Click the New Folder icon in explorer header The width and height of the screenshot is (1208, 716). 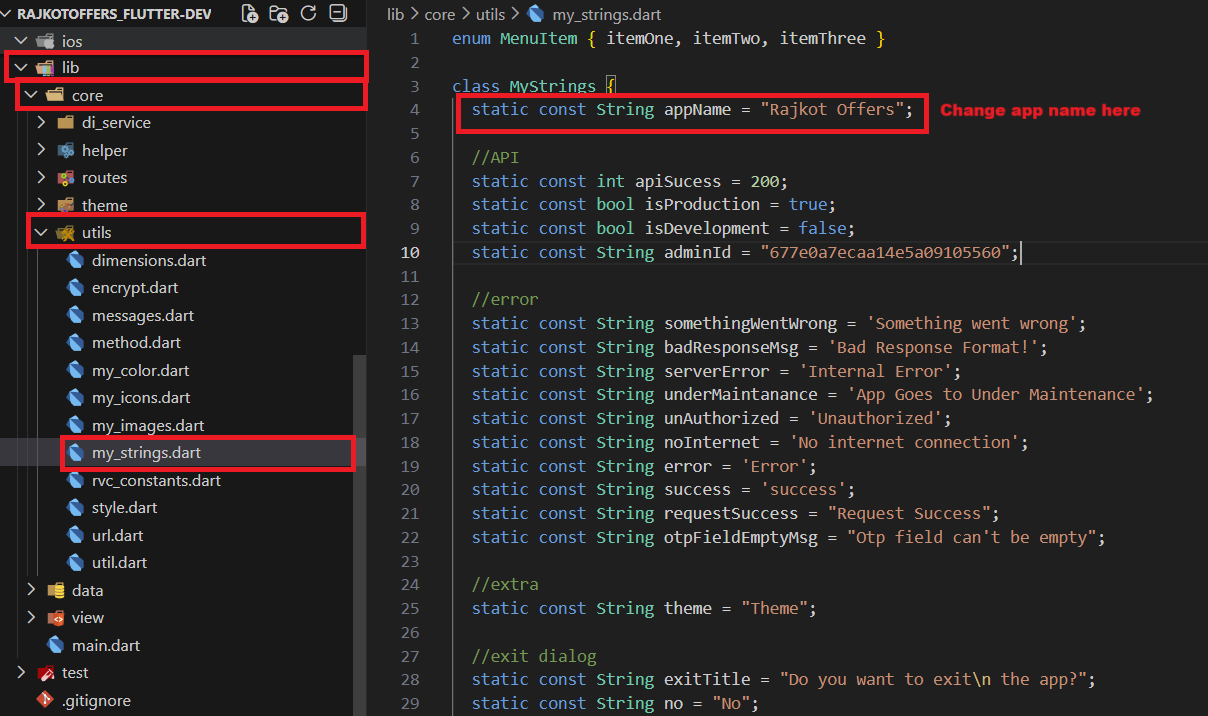tap(279, 14)
